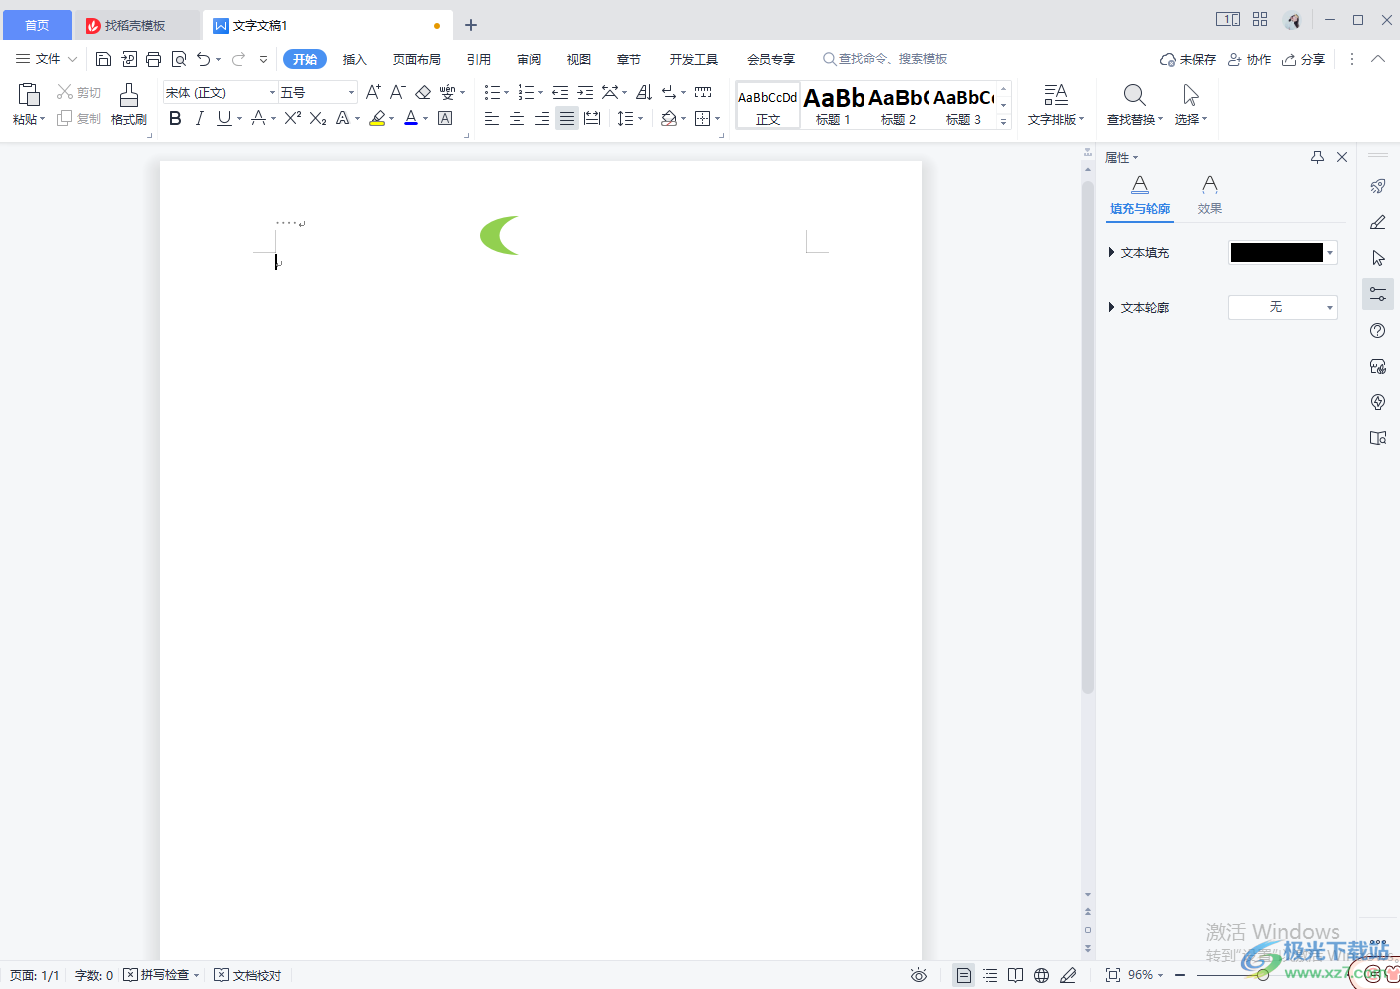Click the yellow highlight color button
This screenshot has width=1400, height=989.
click(x=377, y=118)
